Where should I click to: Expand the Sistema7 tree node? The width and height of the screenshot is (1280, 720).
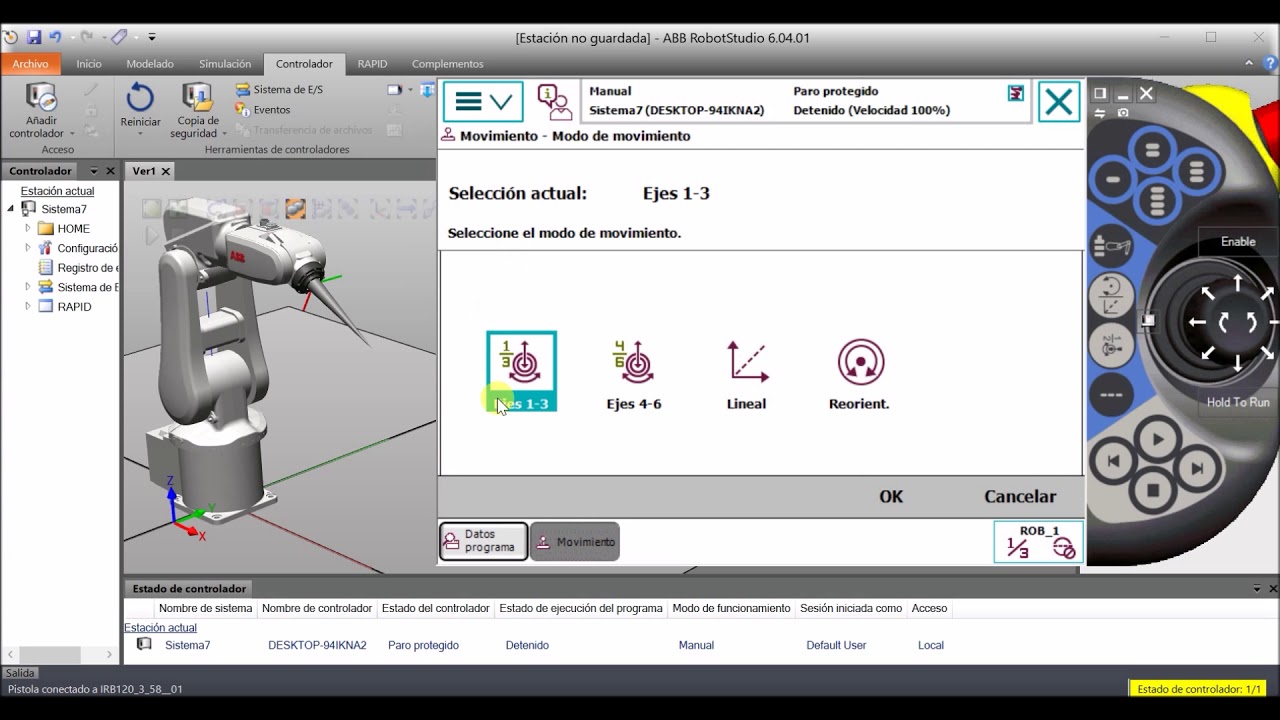(x=11, y=209)
